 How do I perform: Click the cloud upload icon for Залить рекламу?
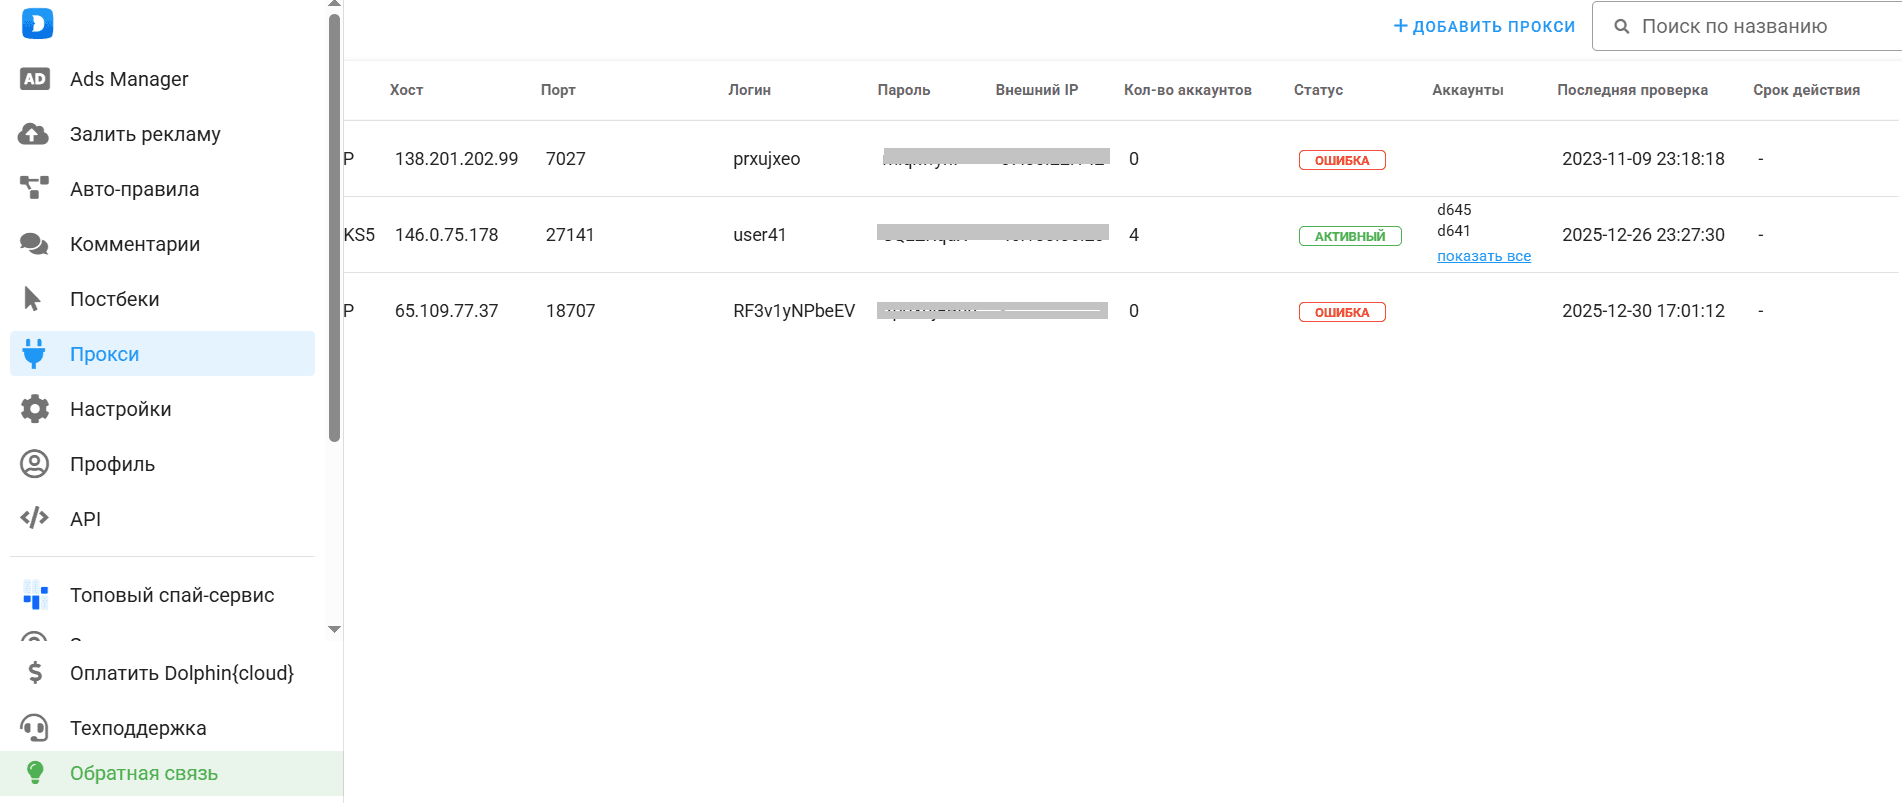(x=34, y=134)
